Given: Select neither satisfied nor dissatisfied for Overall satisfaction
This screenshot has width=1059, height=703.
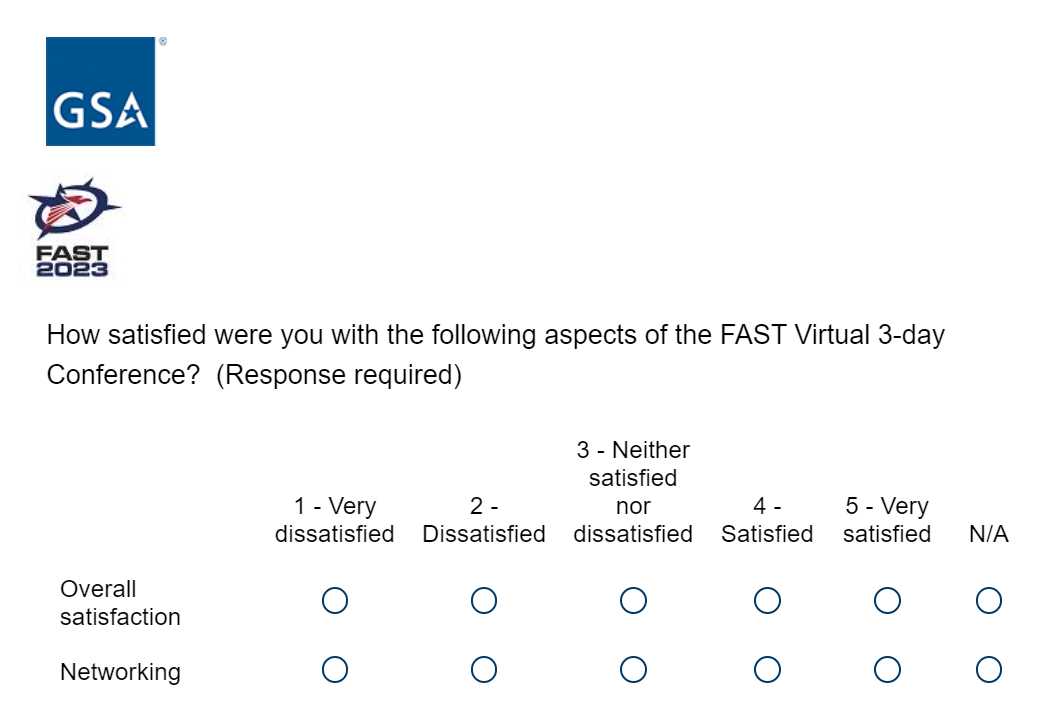Looking at the screenshot, I should click(633, 601).
